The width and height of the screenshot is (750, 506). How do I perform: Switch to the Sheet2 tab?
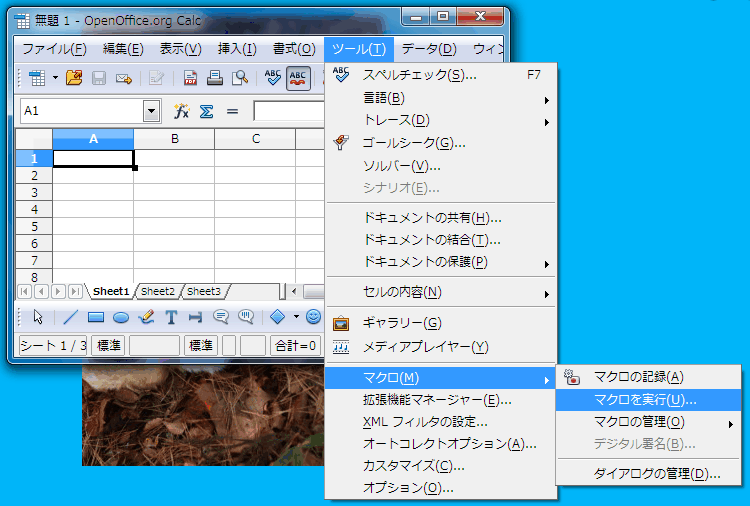(157, 291)
